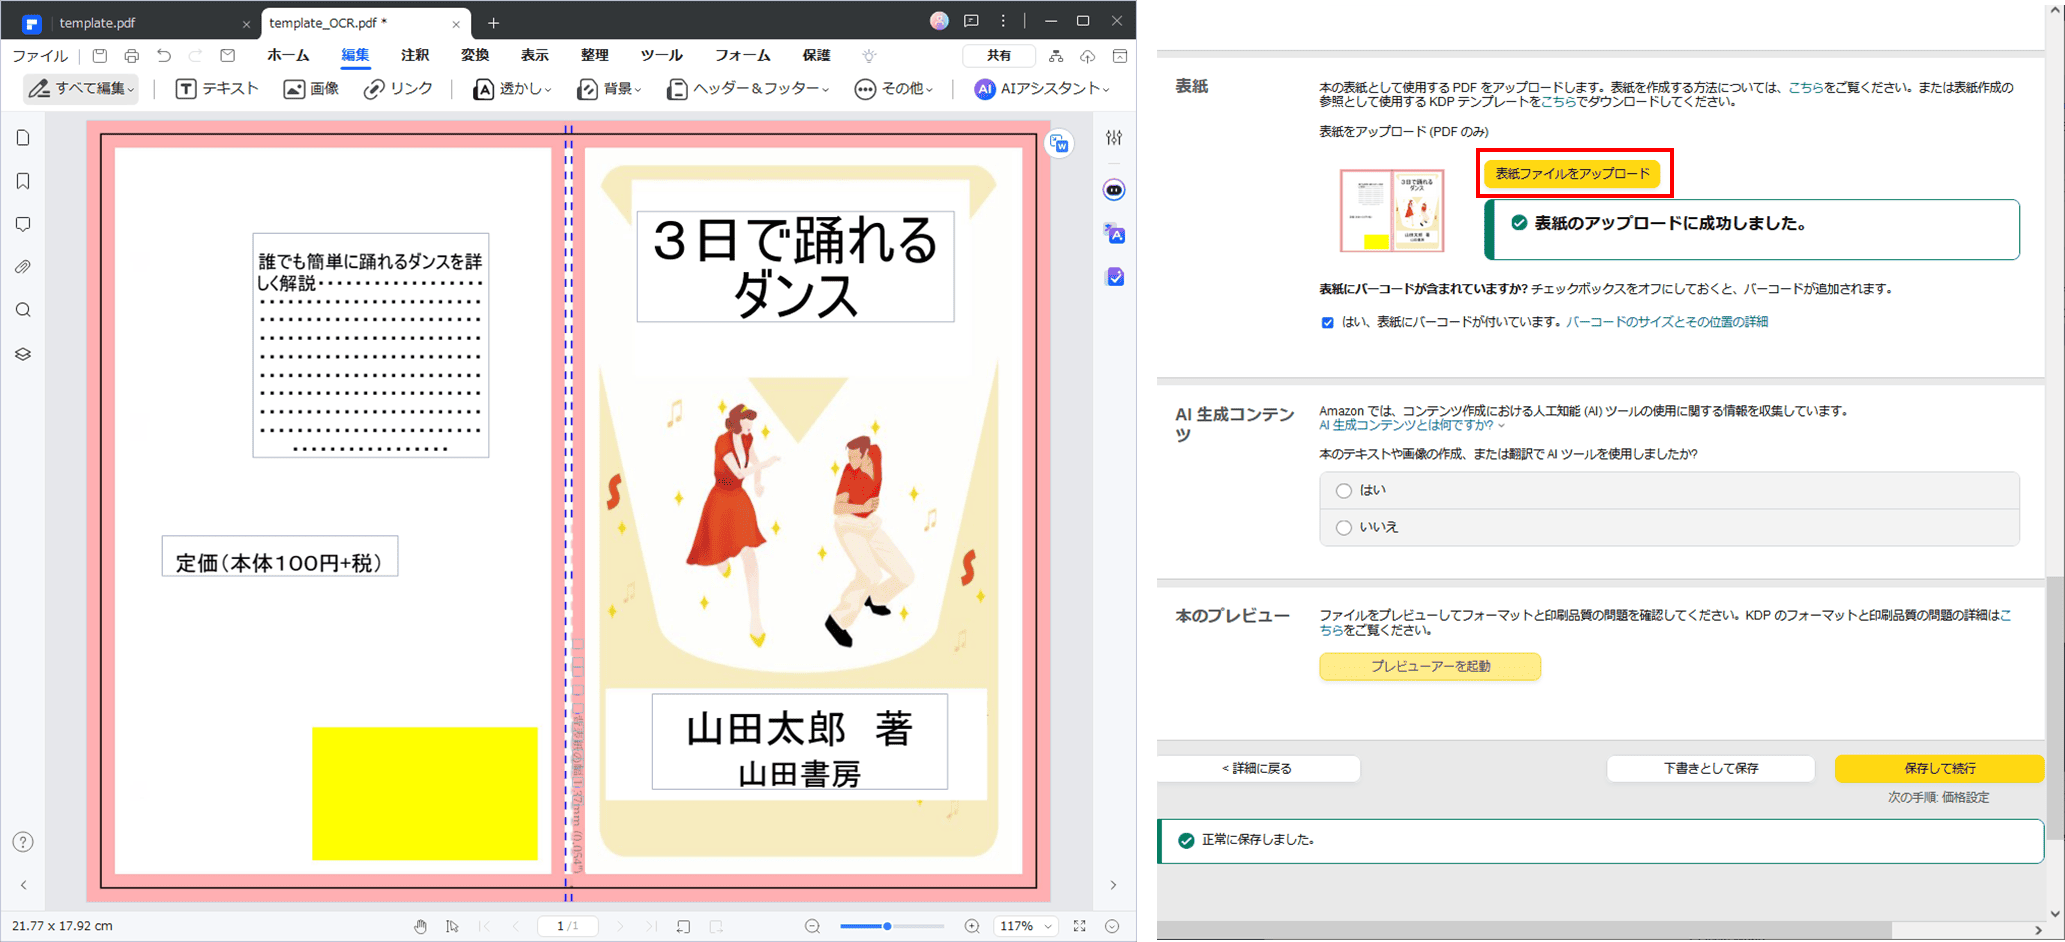Click the uploaded cover thumbnail
2065x942 pixels.
coord(1392,211)
